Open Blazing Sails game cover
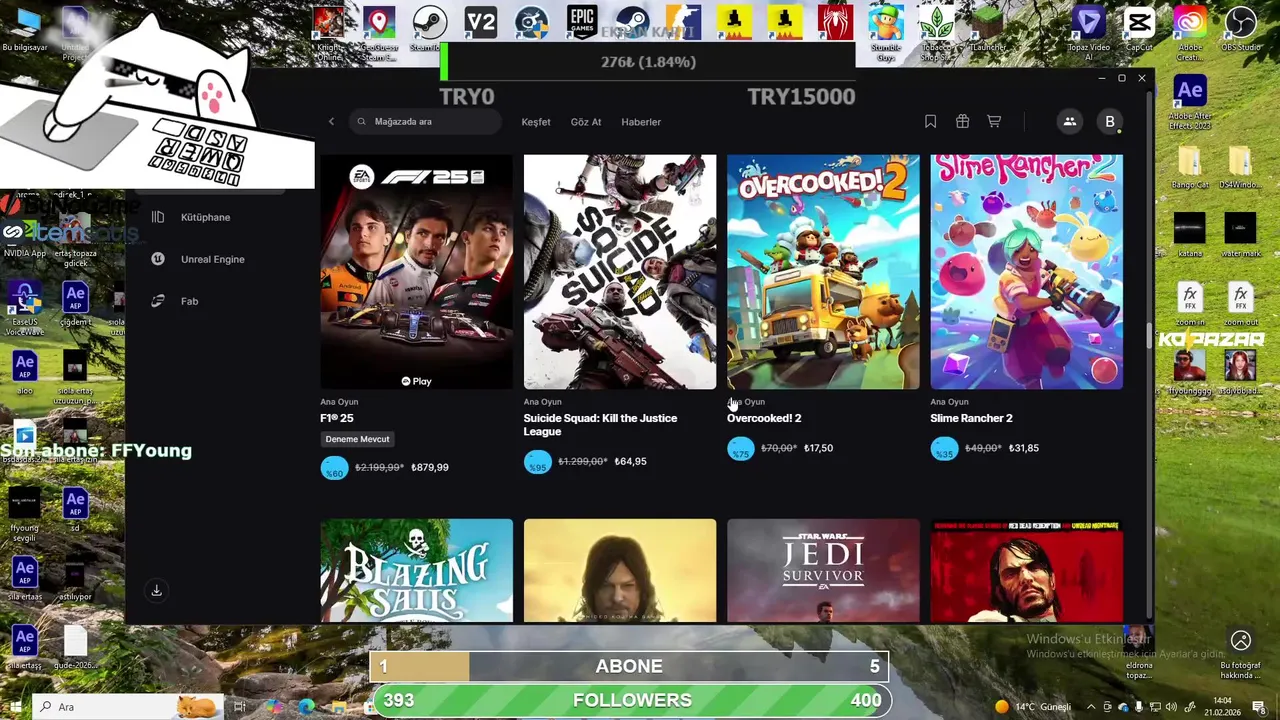The image size is (1280, 720). [416, 570]
